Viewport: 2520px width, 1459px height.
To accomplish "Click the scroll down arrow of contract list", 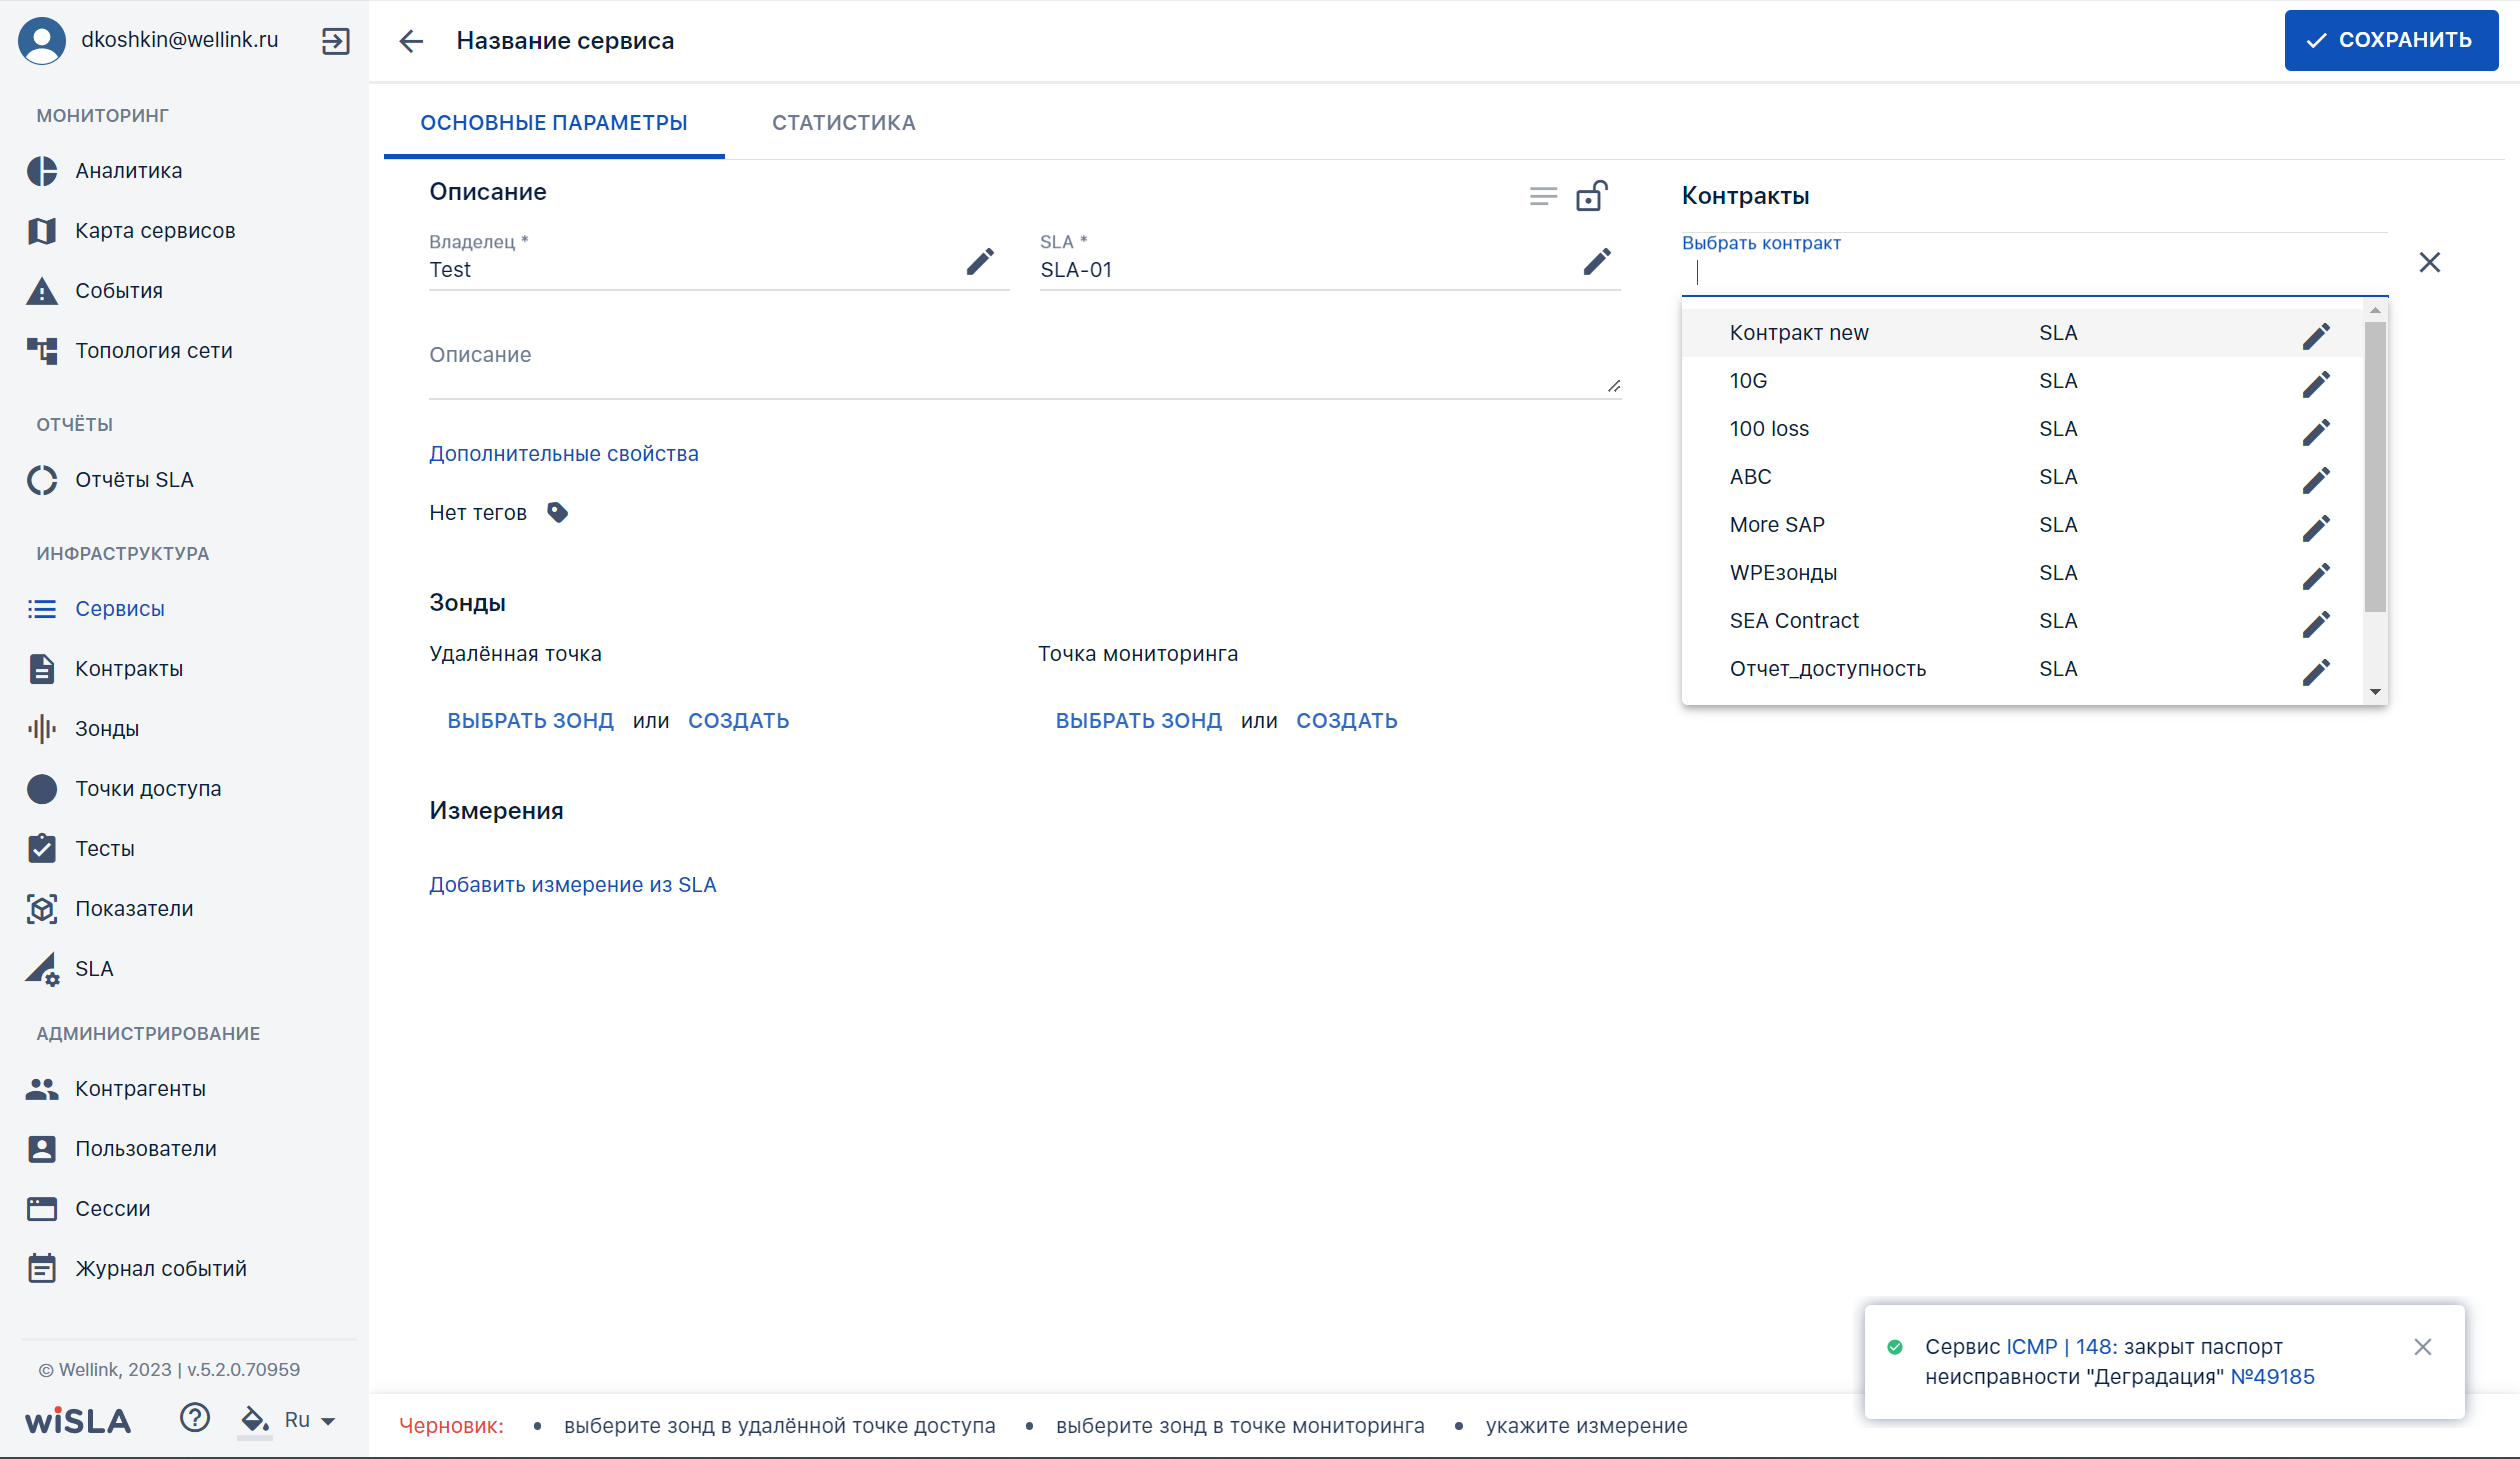I will [x=2375, y=692].
